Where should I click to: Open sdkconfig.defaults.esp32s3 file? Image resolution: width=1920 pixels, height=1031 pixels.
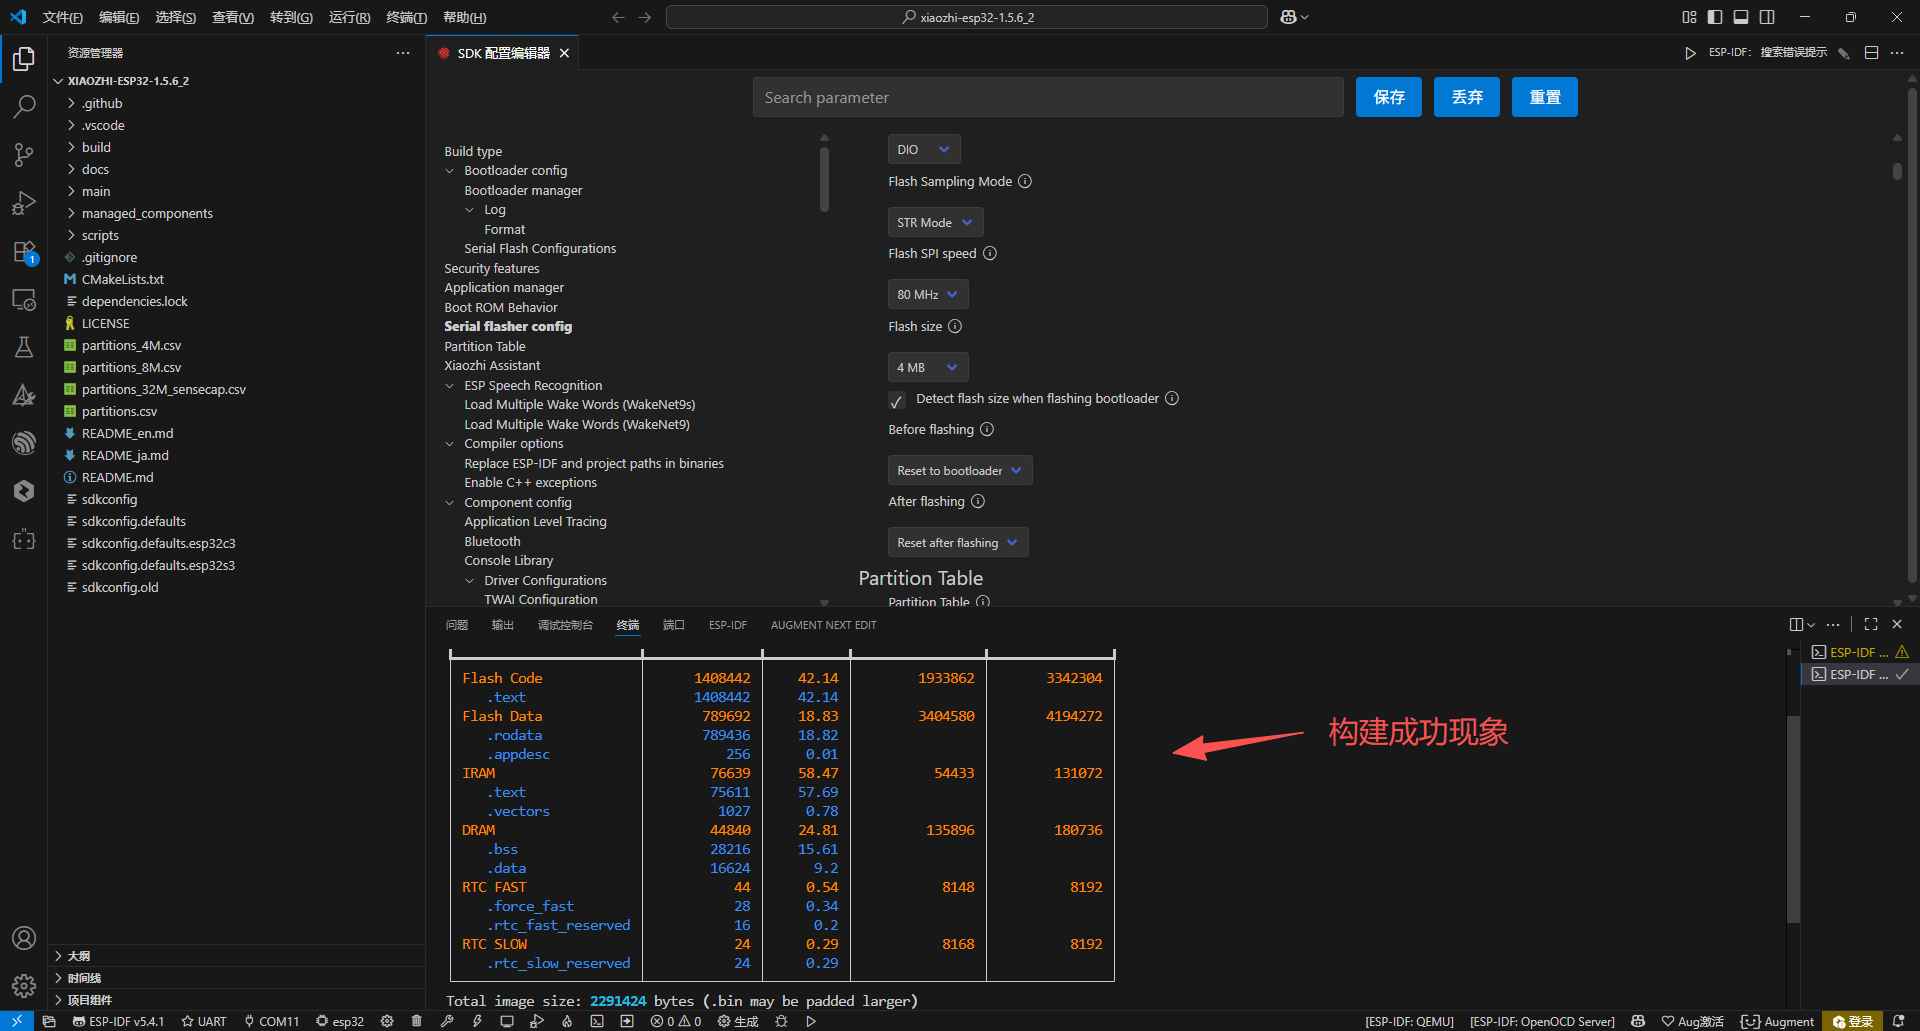coord(158,565)
